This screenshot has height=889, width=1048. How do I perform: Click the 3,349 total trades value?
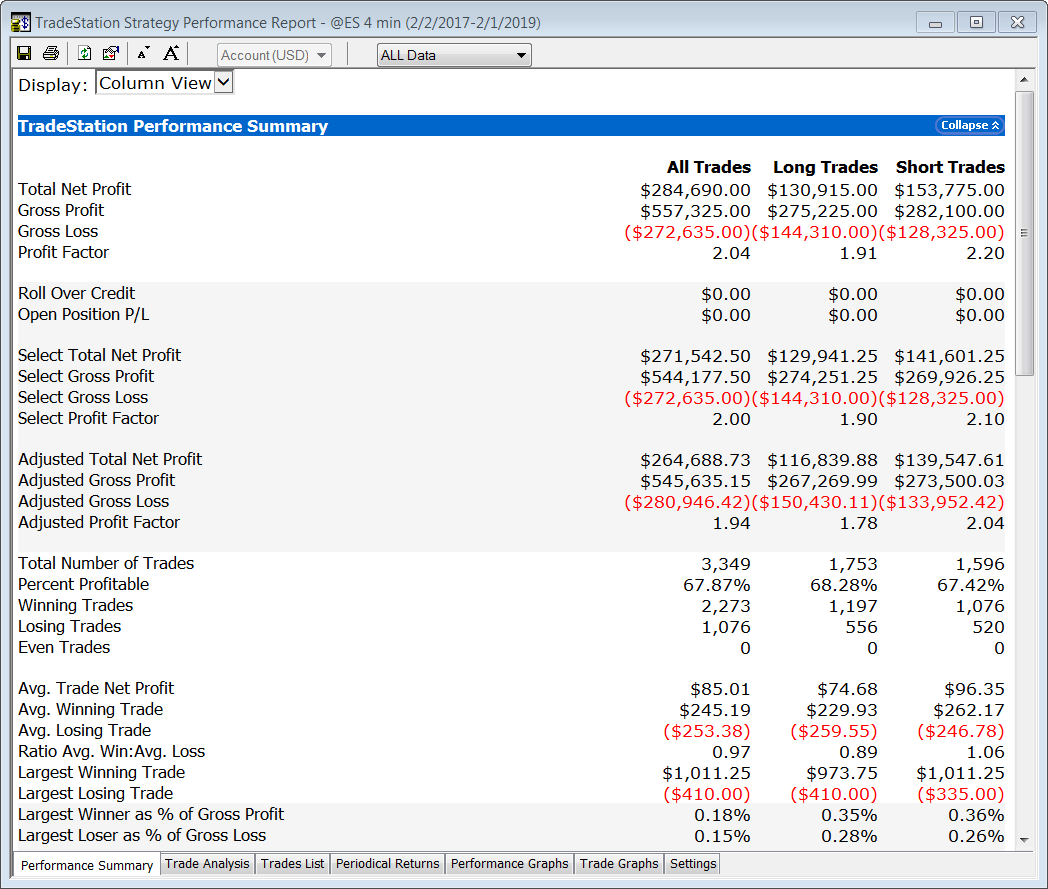[726, 565]
